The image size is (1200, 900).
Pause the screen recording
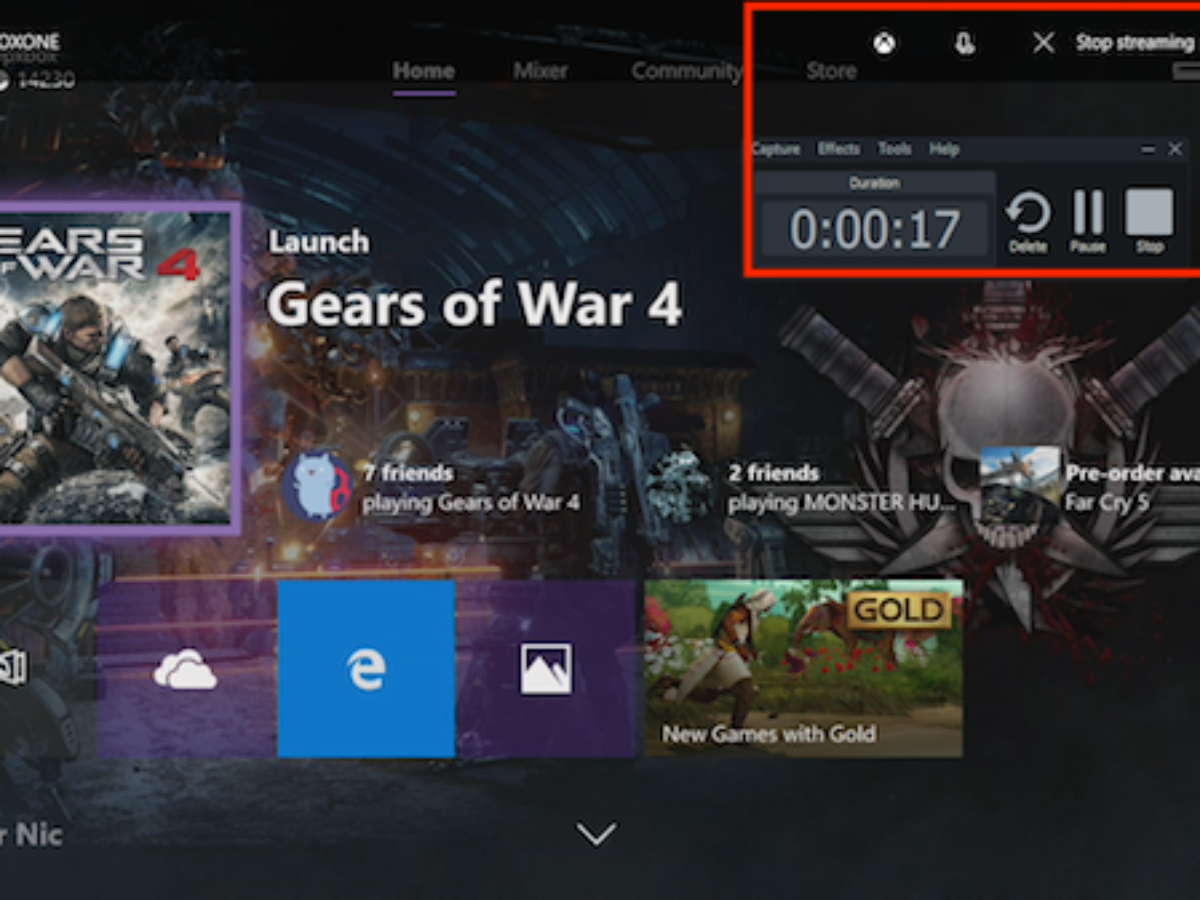[x=1088, y=222]
